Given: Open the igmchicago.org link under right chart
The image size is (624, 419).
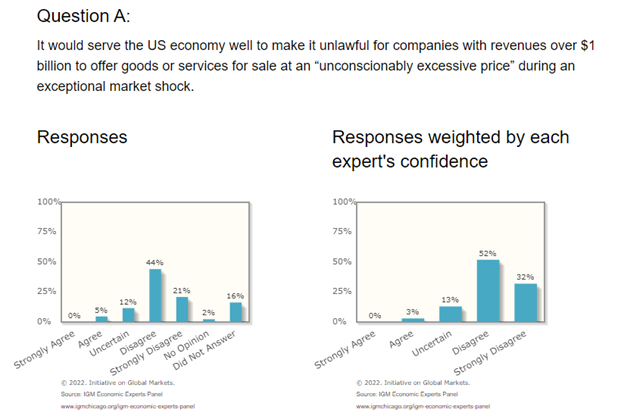Looking at the screenshot, I should pyautogui.click(x=423, y=408).
